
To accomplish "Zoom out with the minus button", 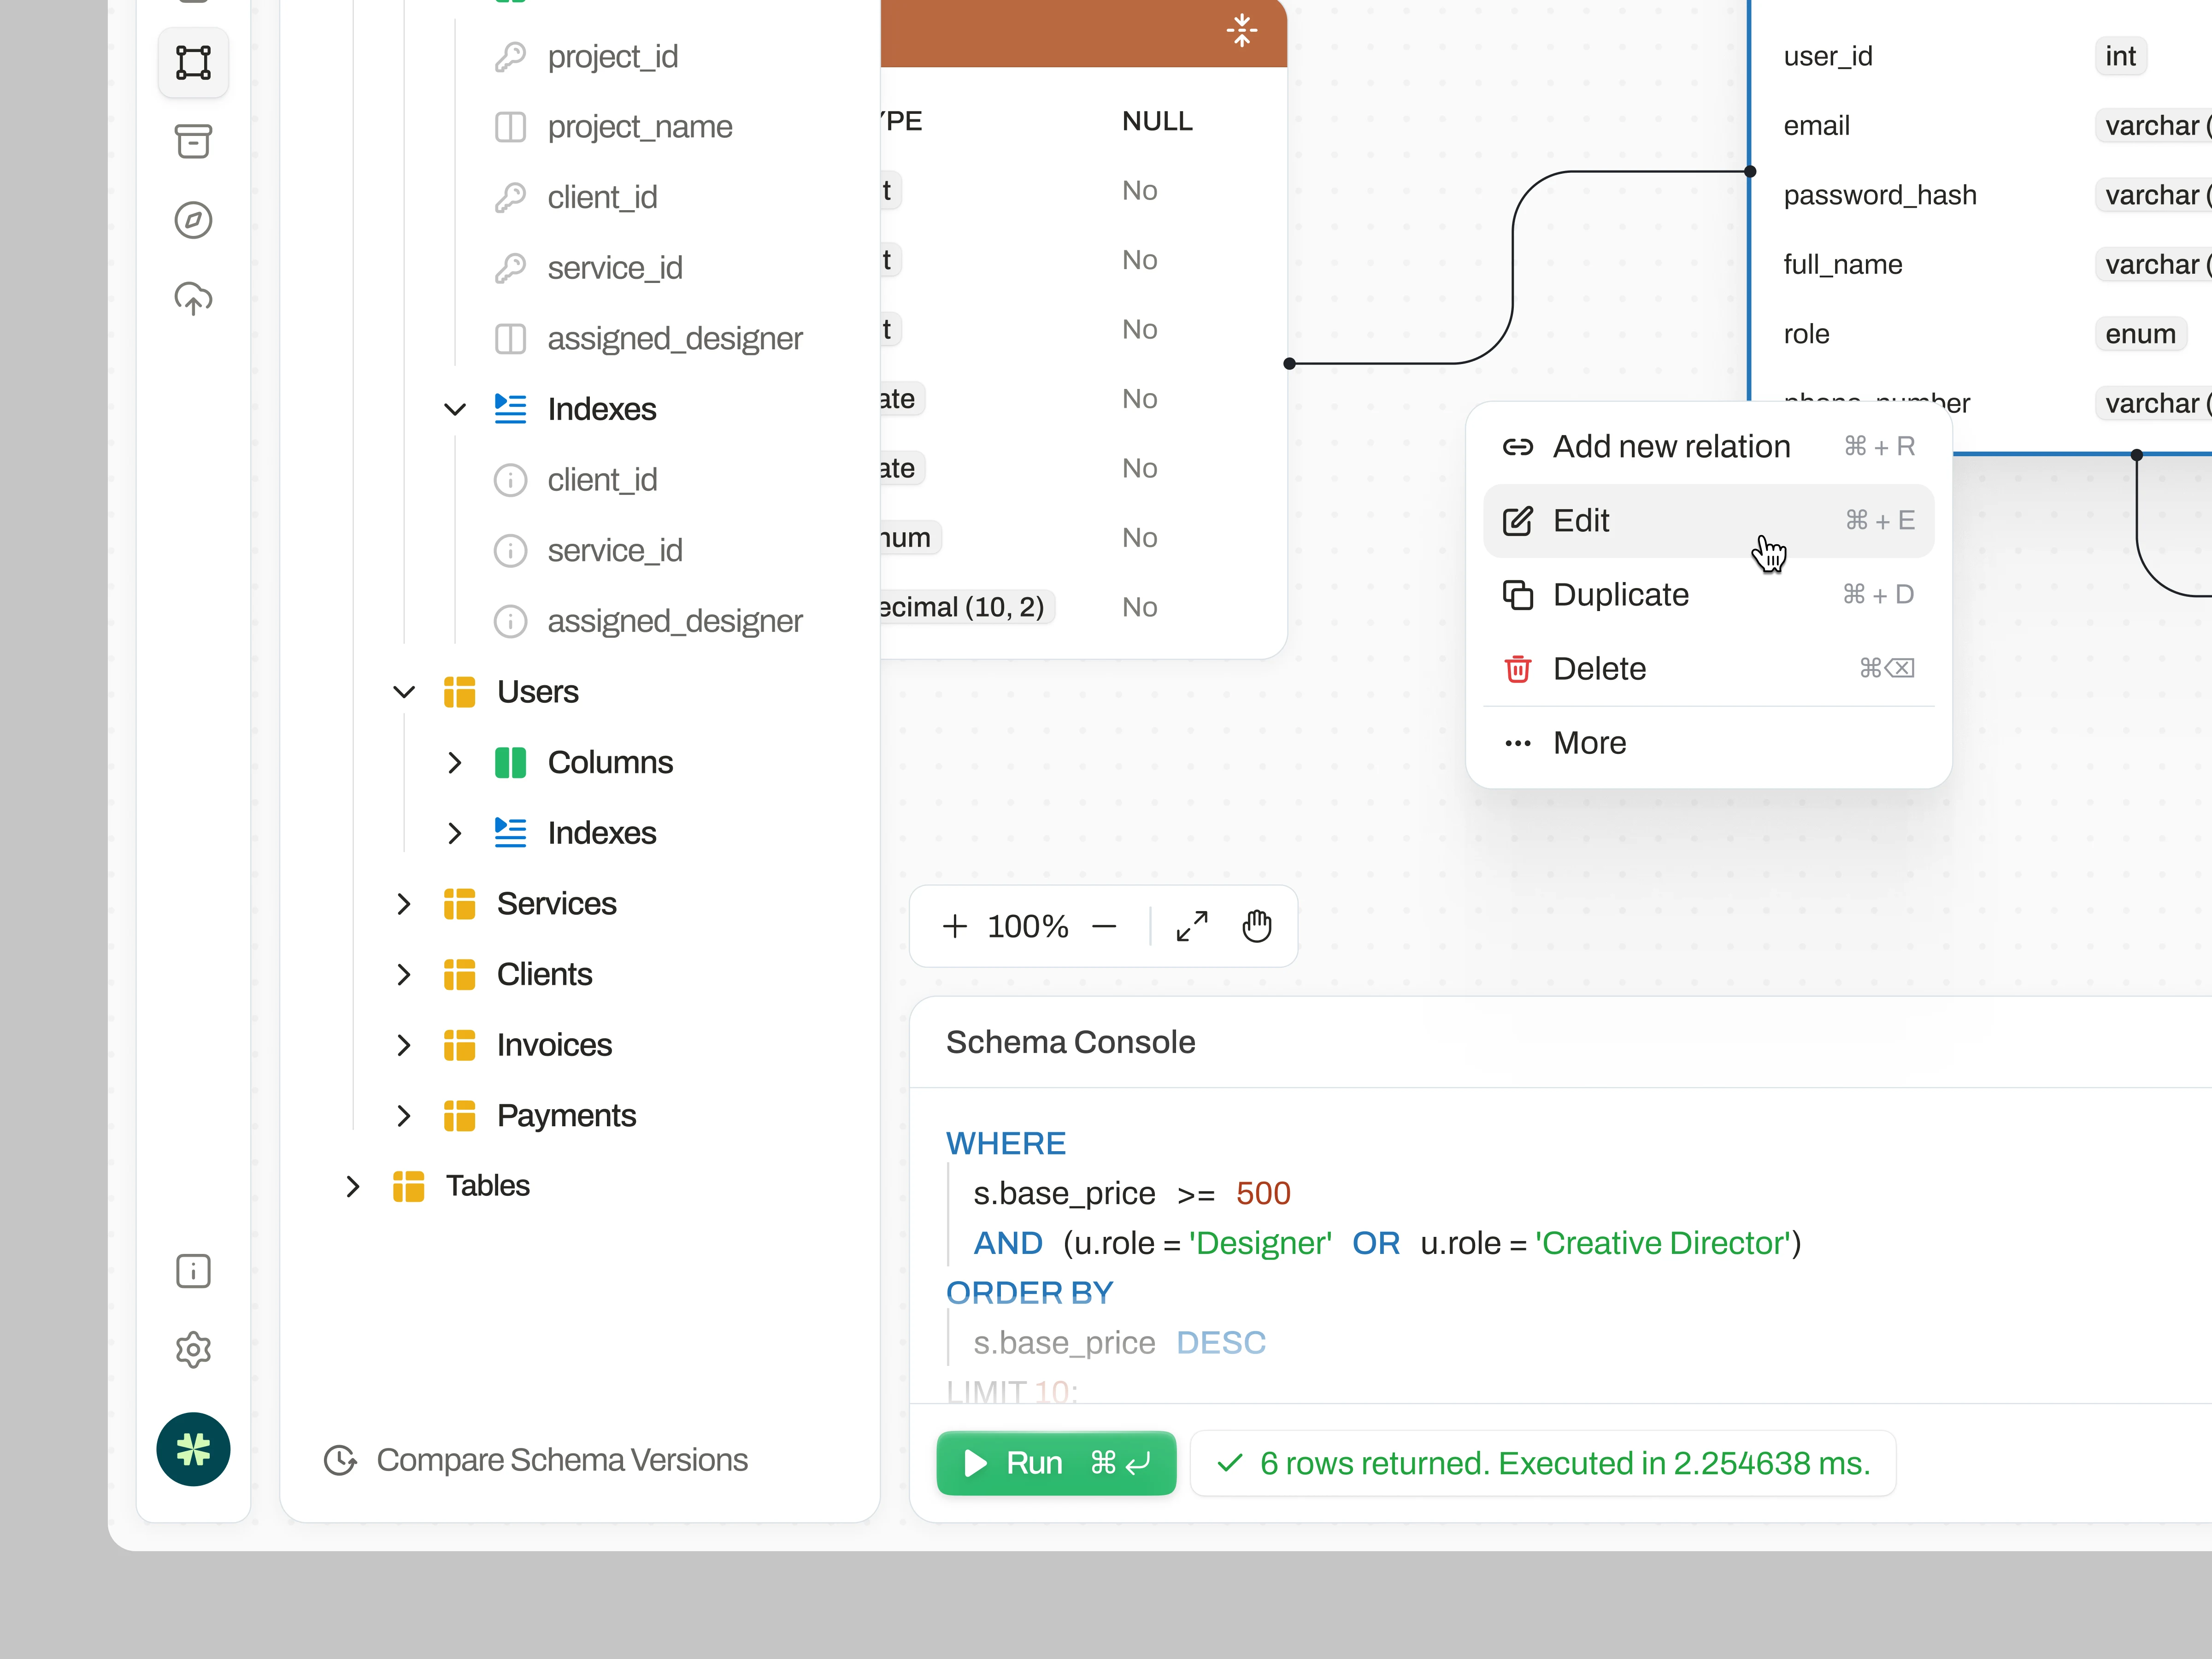I will [x=1104, y=926].
